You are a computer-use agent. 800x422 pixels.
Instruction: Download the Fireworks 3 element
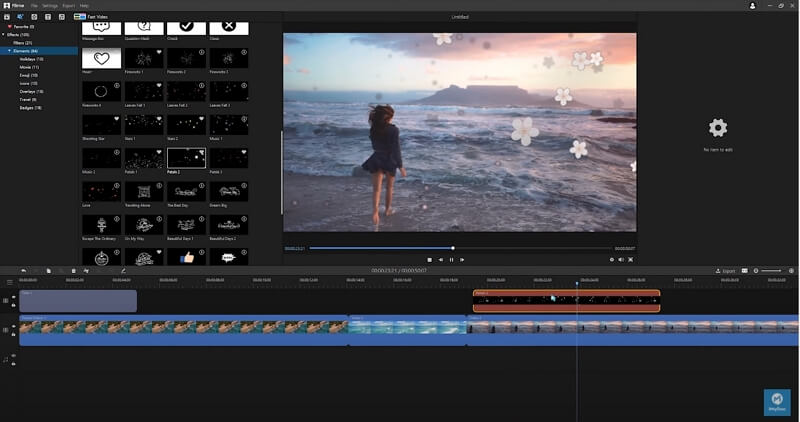point(244,52)
